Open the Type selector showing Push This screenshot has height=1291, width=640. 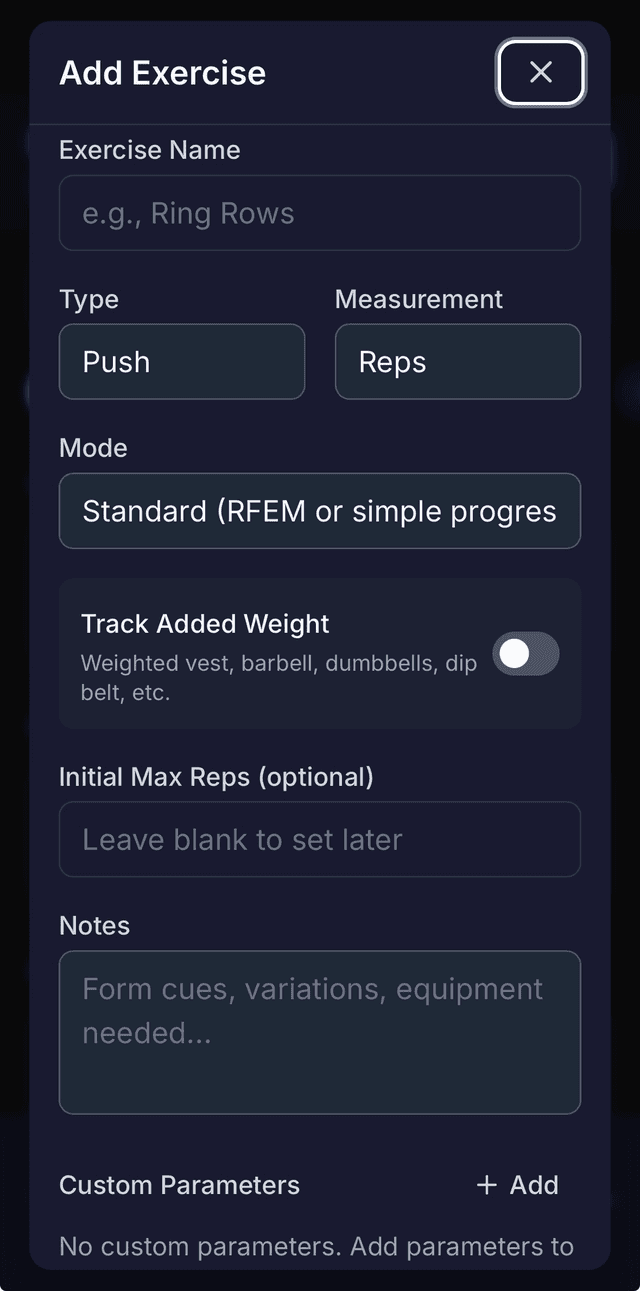(x=182, y=362)
